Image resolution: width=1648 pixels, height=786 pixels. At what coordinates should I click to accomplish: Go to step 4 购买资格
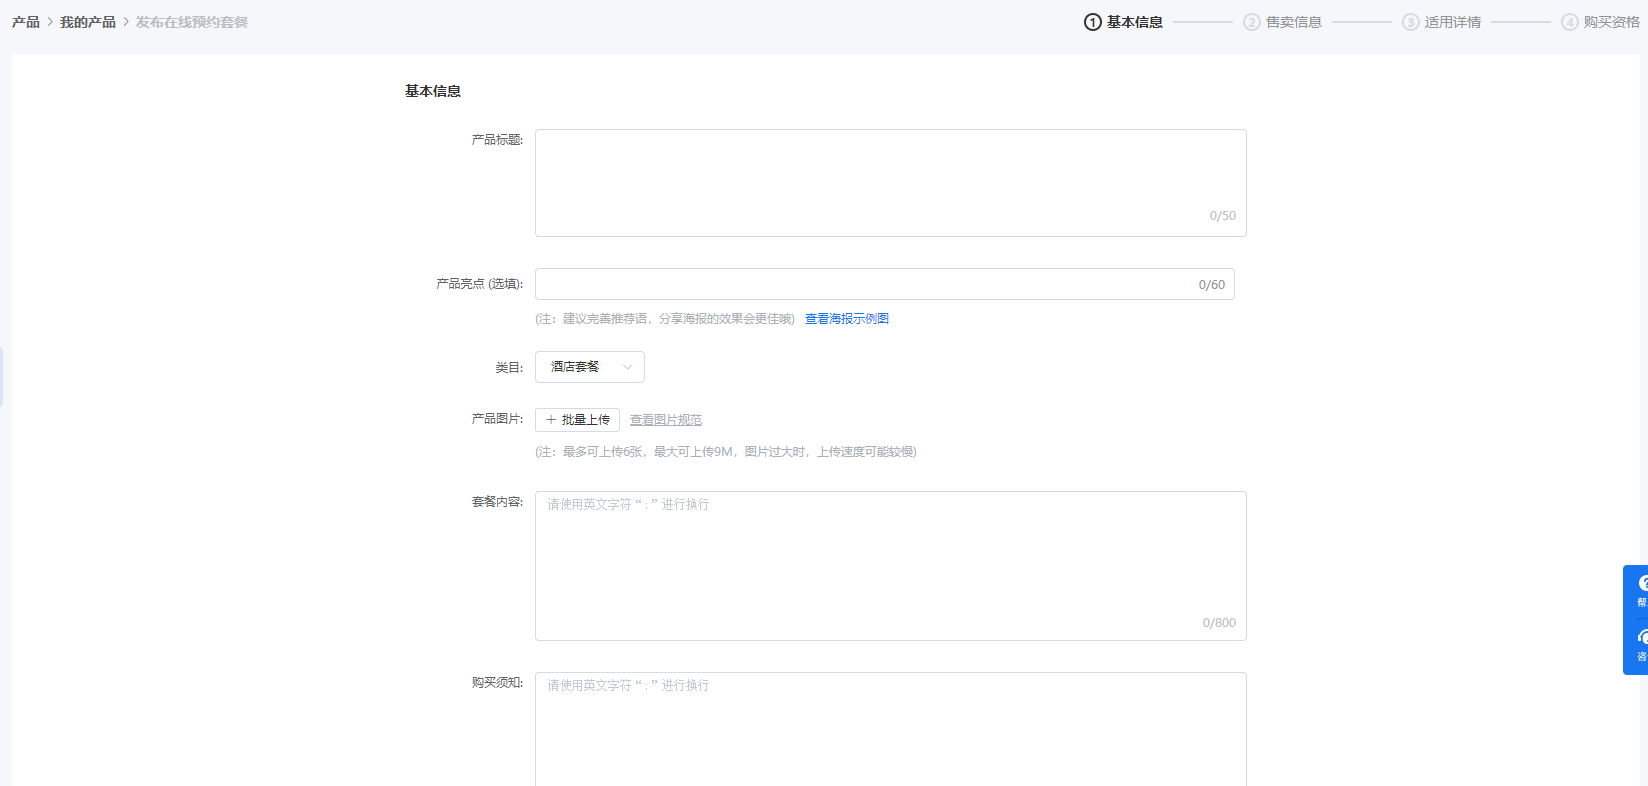(x=1601, y=22)
